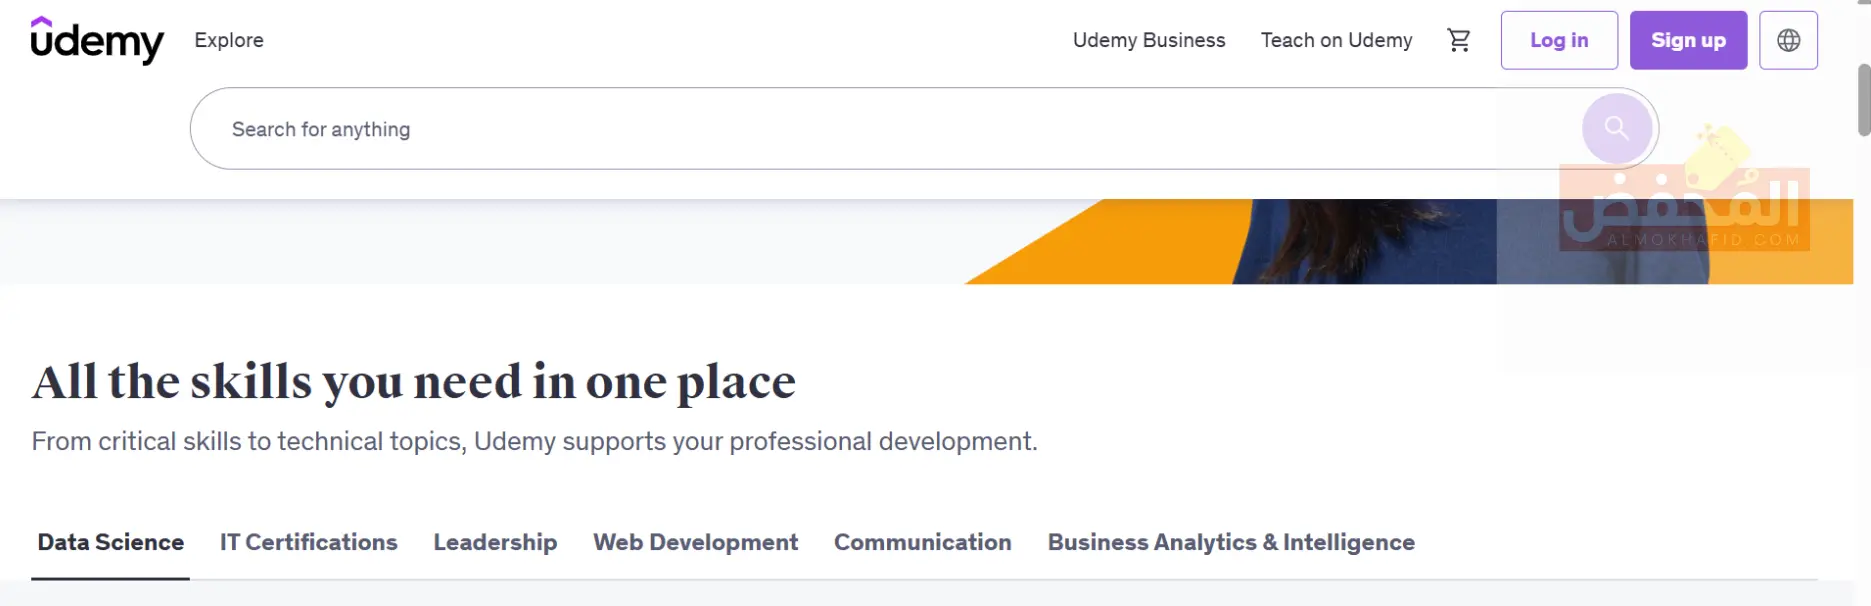Click the Log in button
Image resolution: width=1871 pixels, height=606 pixels.
1559,40
